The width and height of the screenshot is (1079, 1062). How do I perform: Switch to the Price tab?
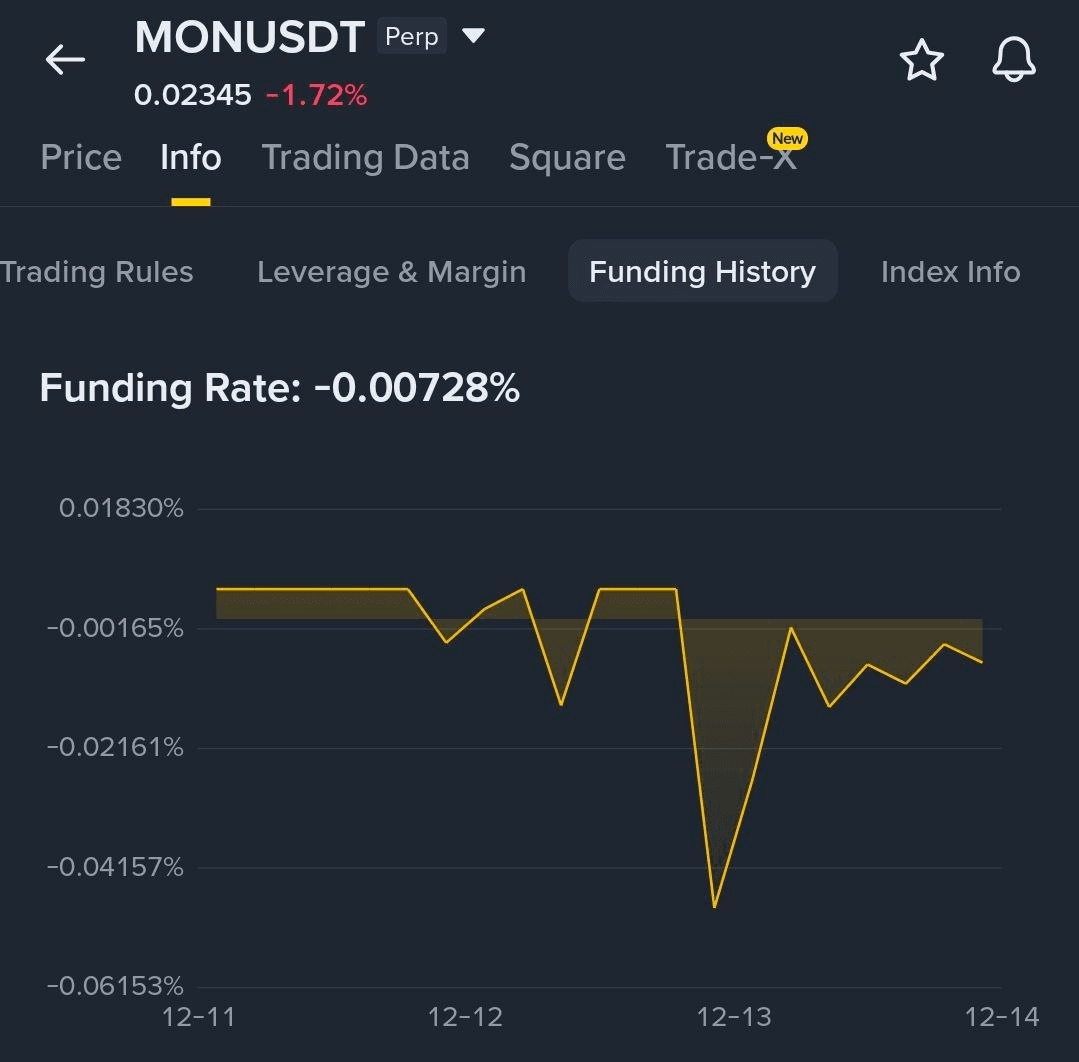pos(81,158)
